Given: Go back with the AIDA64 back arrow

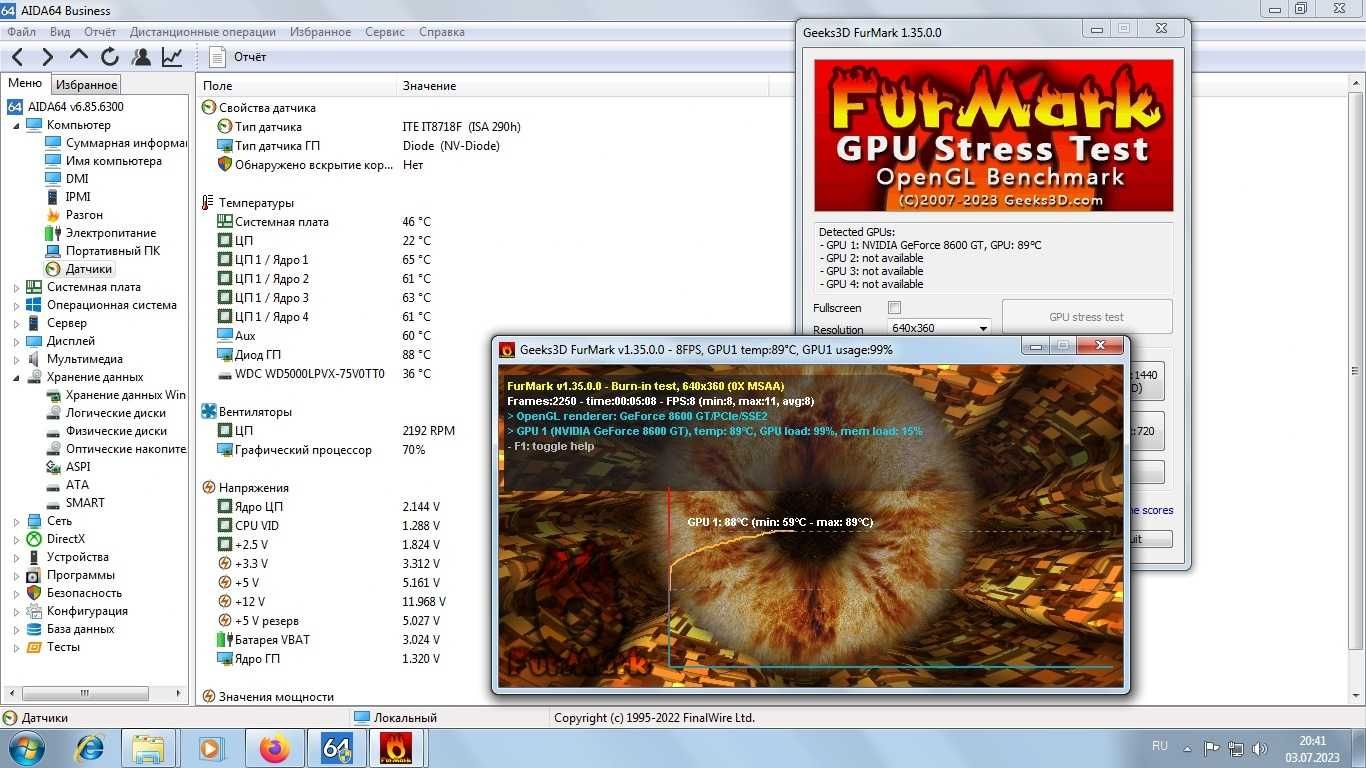Looking at the screenshot, I should pyautogui.click(x=17, y=57).
